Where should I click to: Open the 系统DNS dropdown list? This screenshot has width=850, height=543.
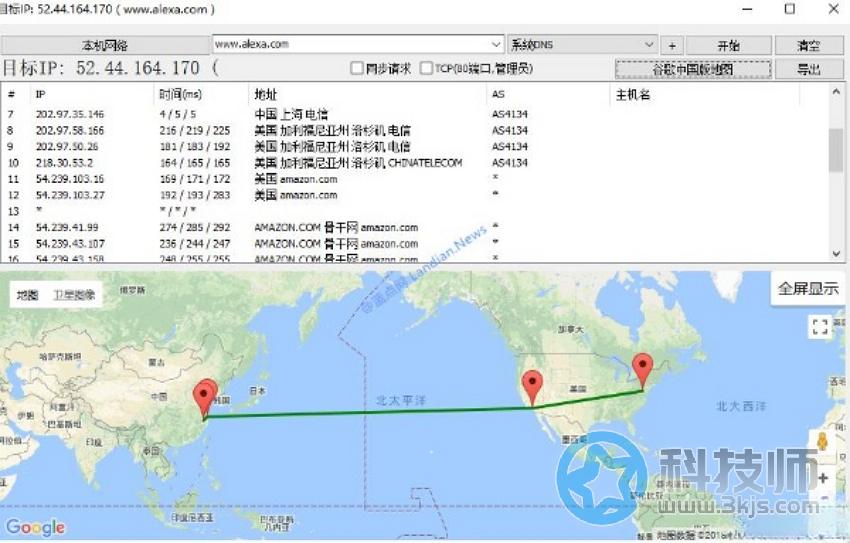(649, 45)
